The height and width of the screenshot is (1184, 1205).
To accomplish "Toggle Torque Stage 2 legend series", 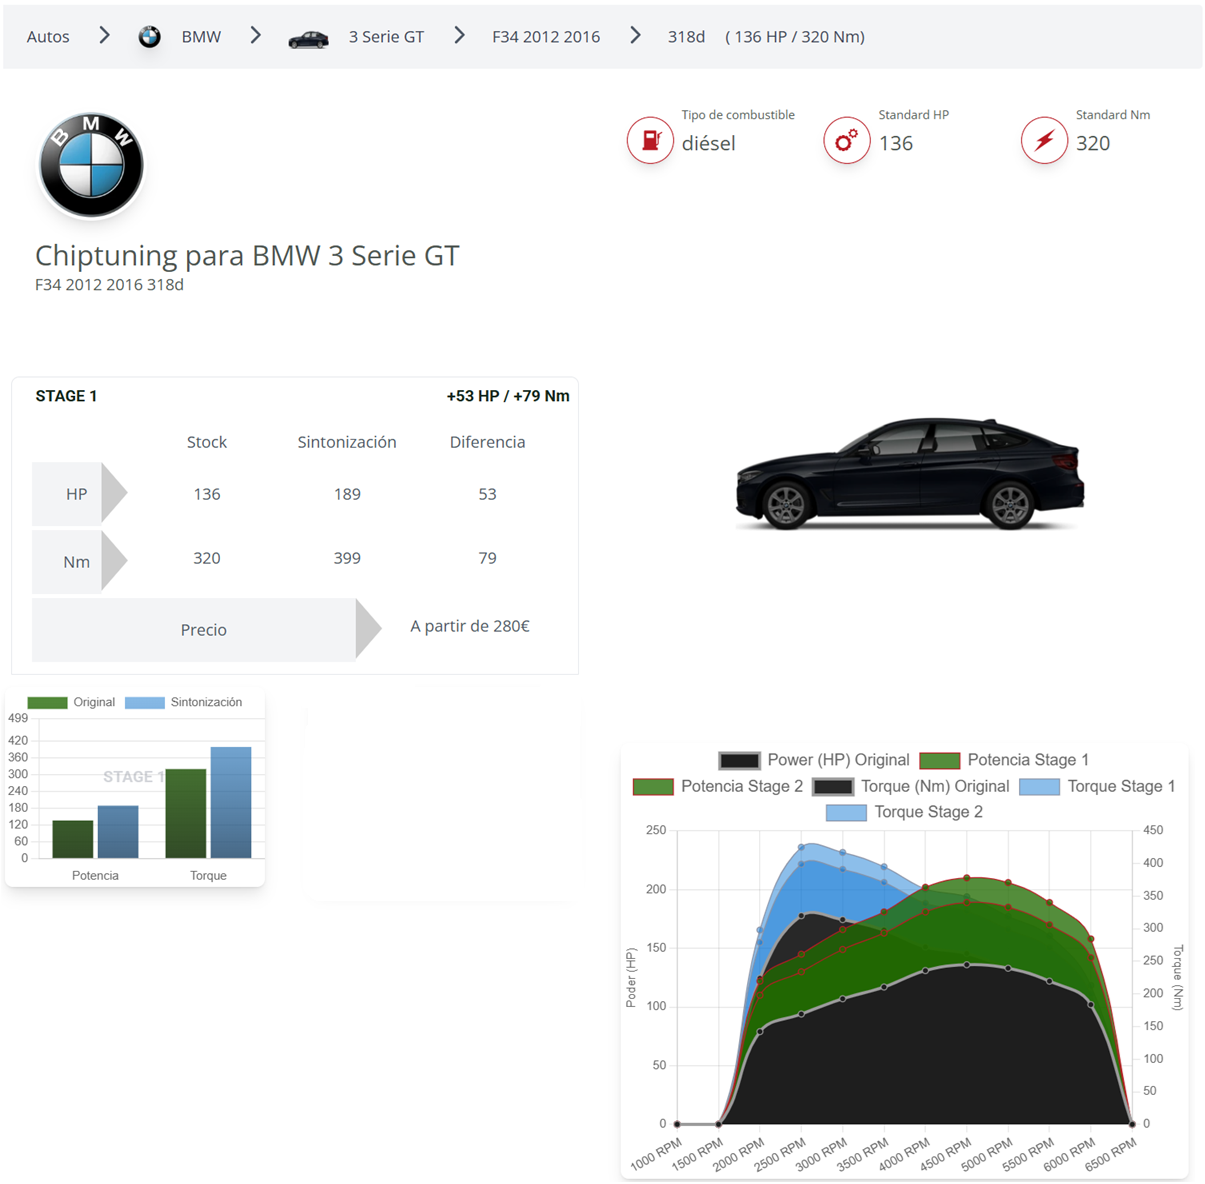I will [904, 812].
